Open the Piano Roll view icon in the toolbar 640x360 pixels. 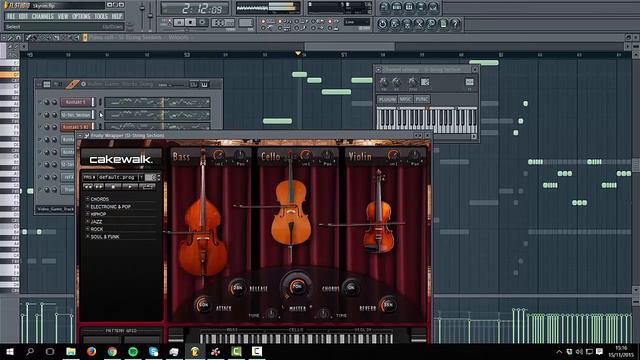tap(409, 7)
